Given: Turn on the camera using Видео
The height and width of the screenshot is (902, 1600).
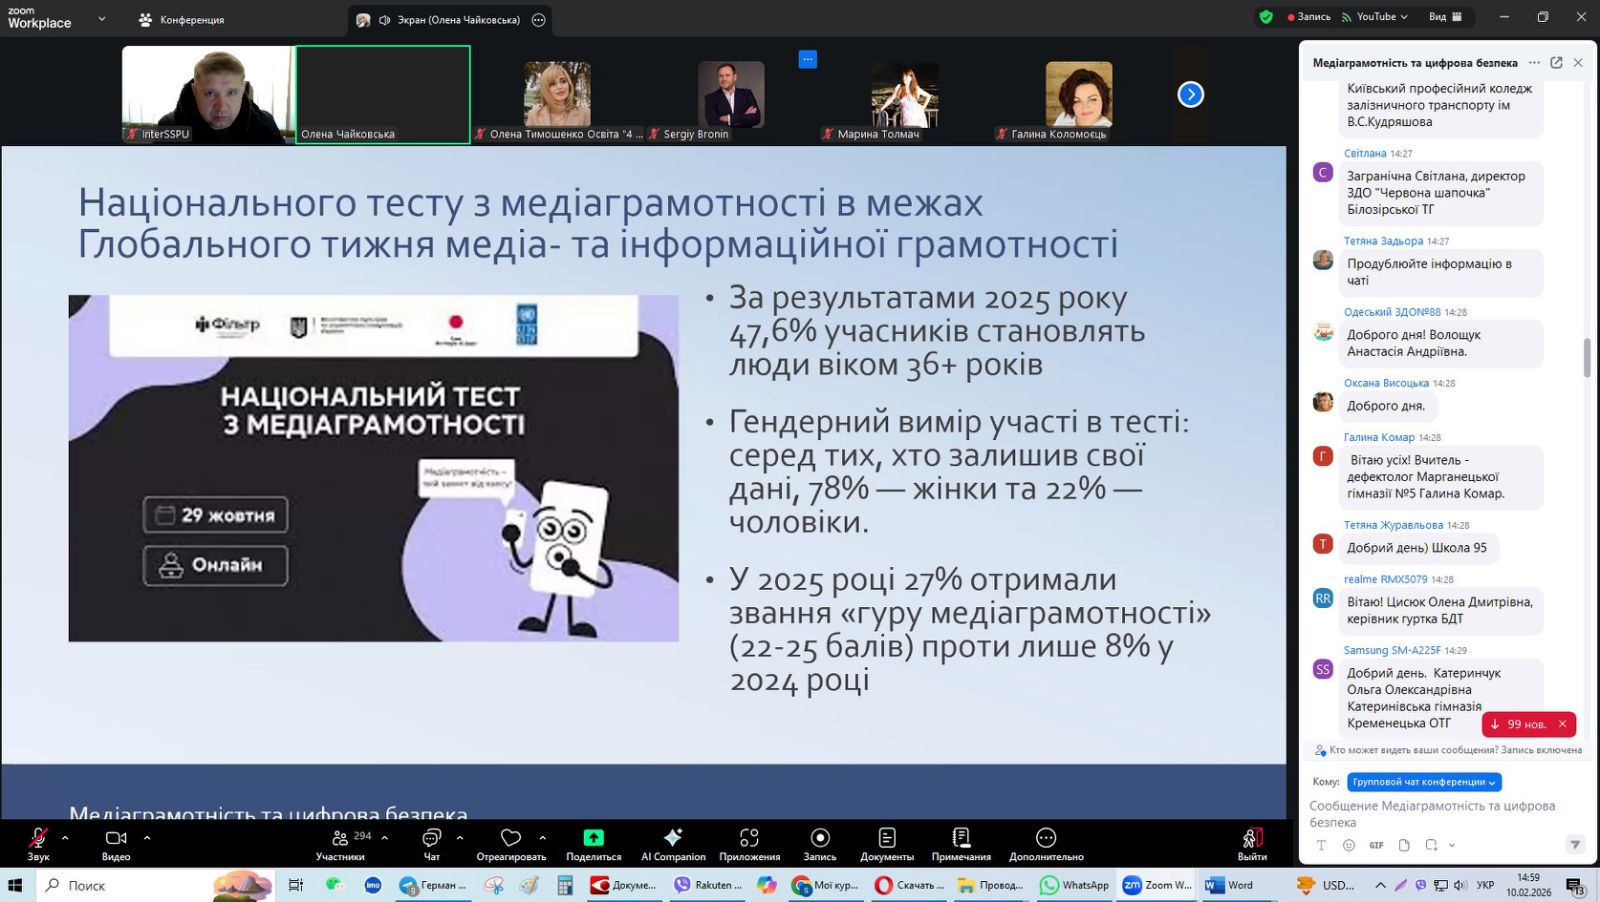Looking at the screenshot, I should point(116,840).
